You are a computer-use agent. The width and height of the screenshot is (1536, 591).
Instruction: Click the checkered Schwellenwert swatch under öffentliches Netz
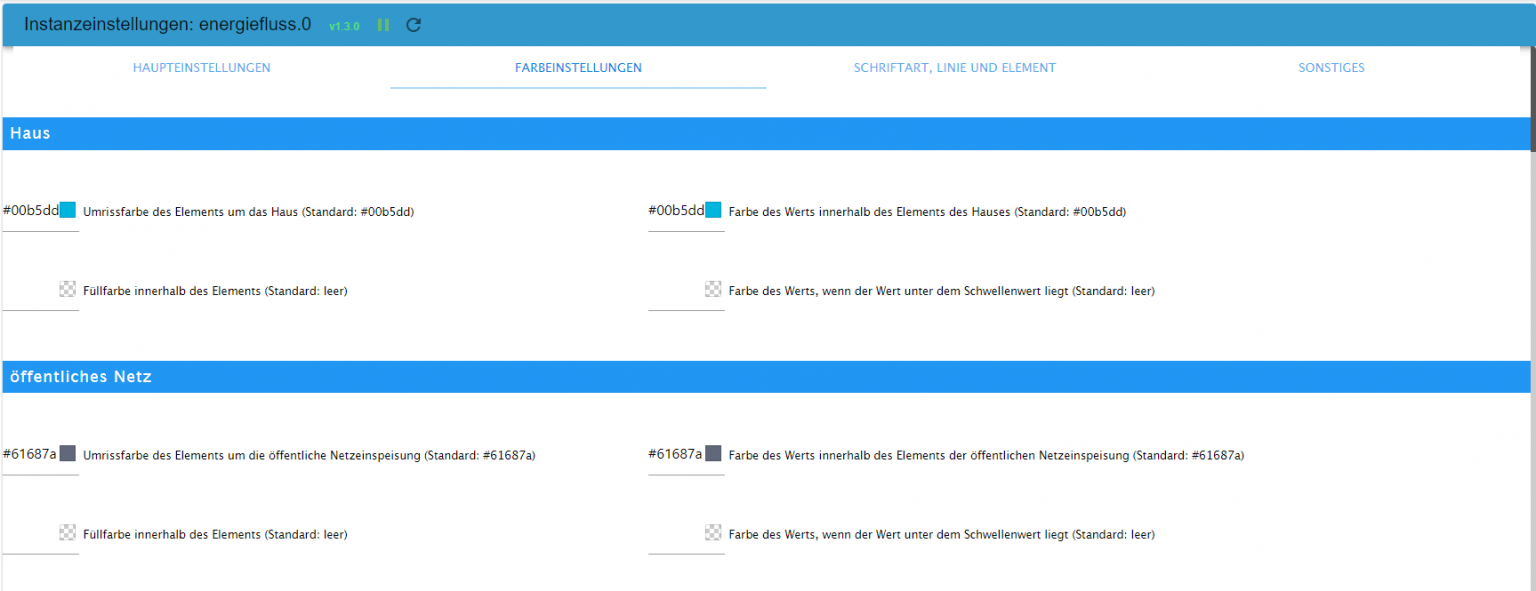[712, 531]
